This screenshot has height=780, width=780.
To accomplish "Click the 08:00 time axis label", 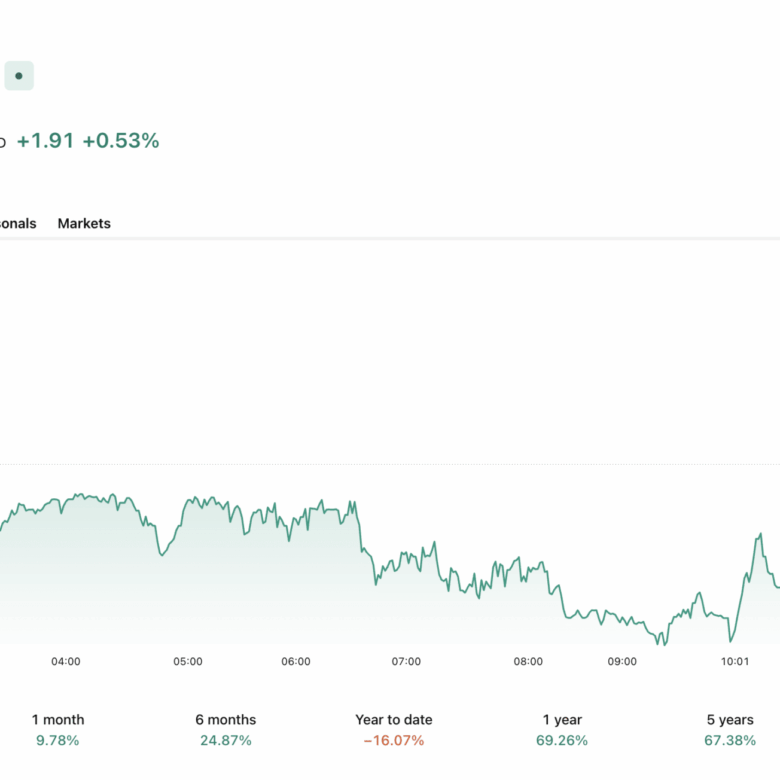I will [528, 661].
